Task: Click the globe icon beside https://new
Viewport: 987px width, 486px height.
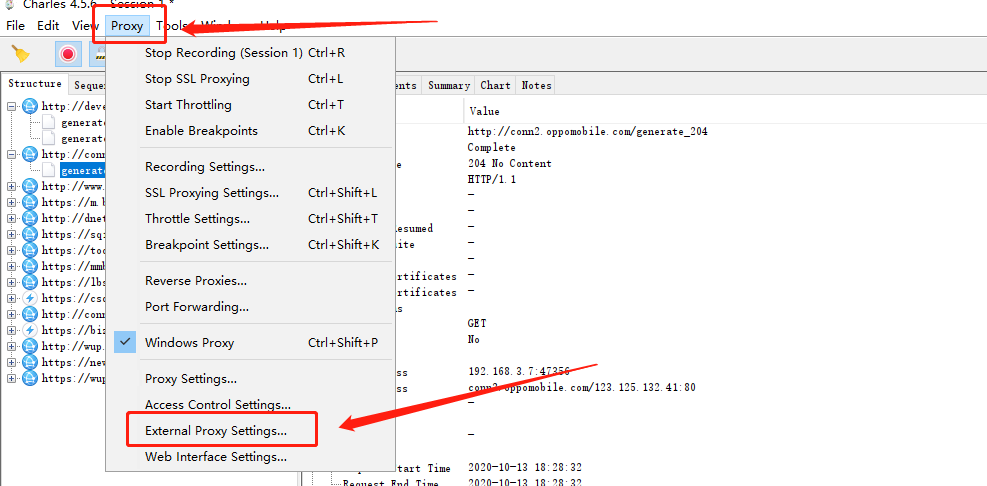Action: [x=30, y=362]
